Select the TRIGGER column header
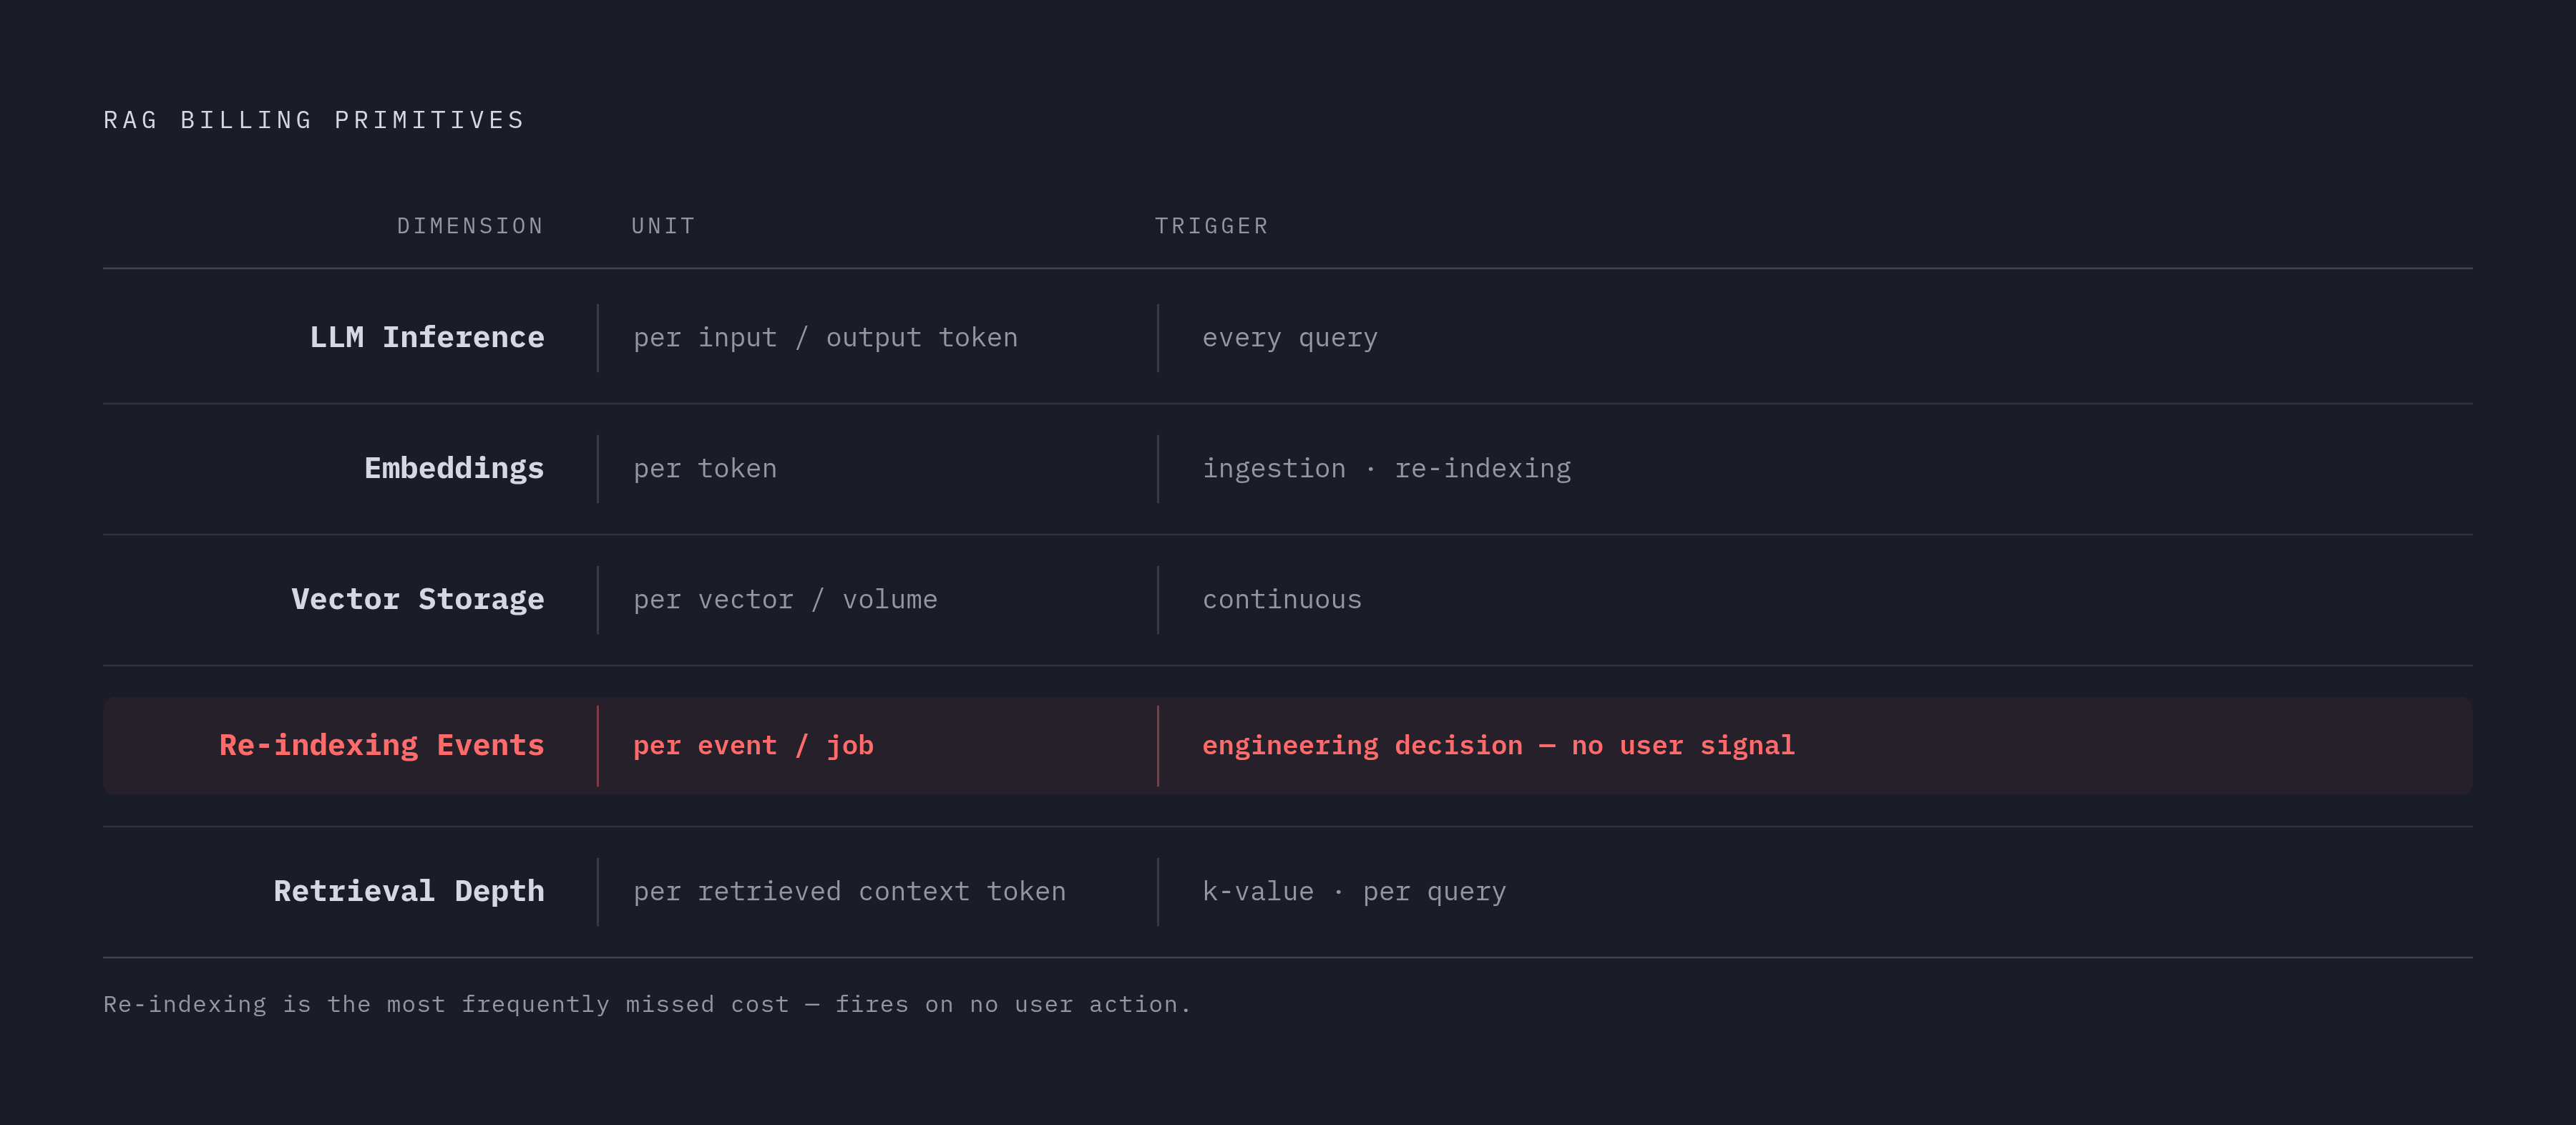Screen dimensions: 2576x1125 pyautogui.click(x=1211, y=226)
